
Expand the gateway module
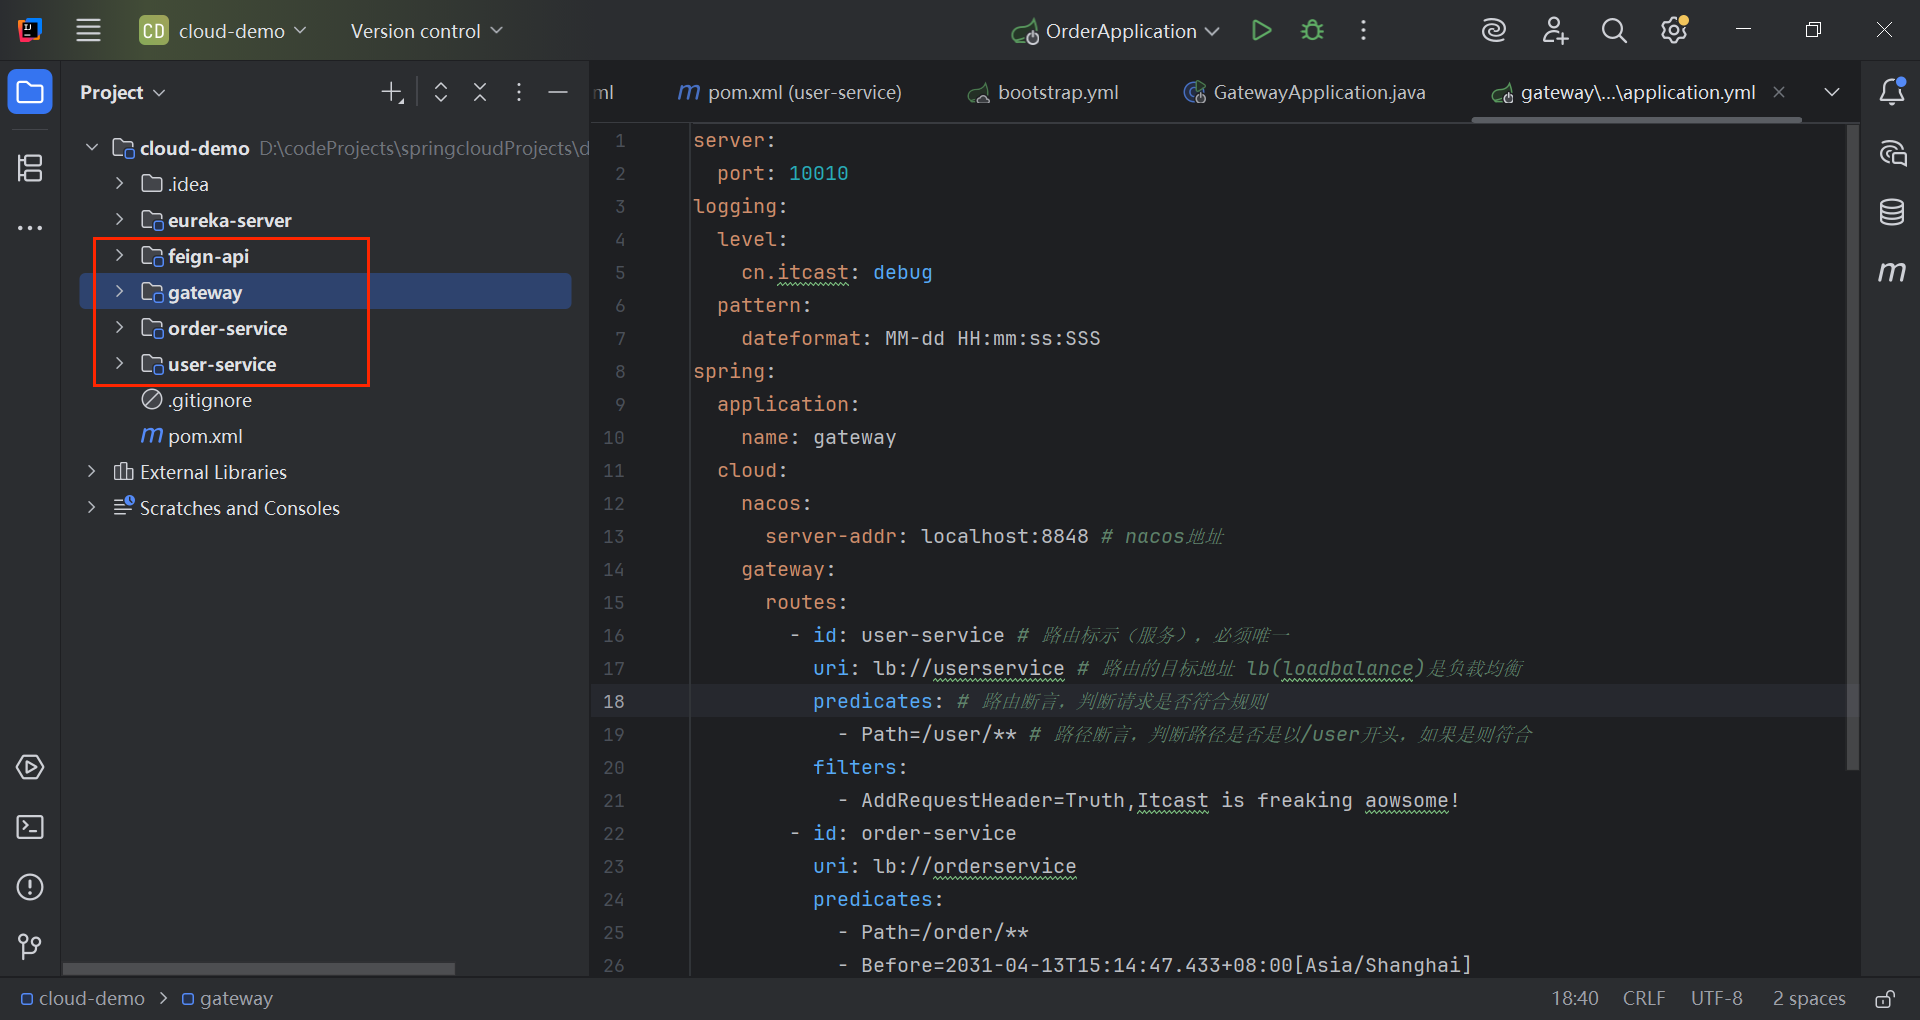pyautogui.click(x=120, y=292)
